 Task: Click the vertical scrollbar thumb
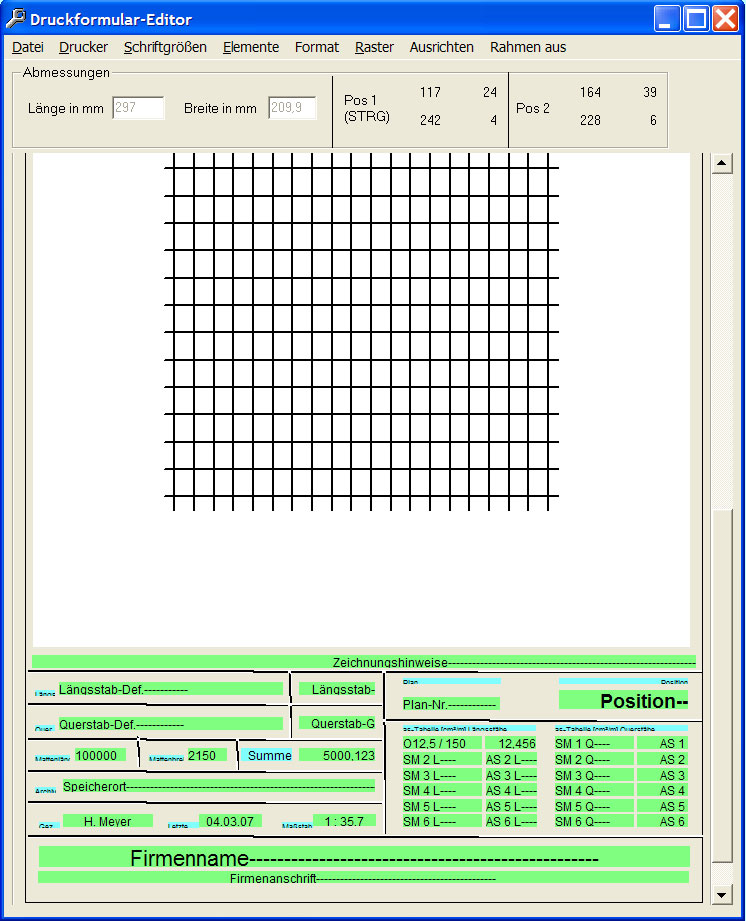722,685
